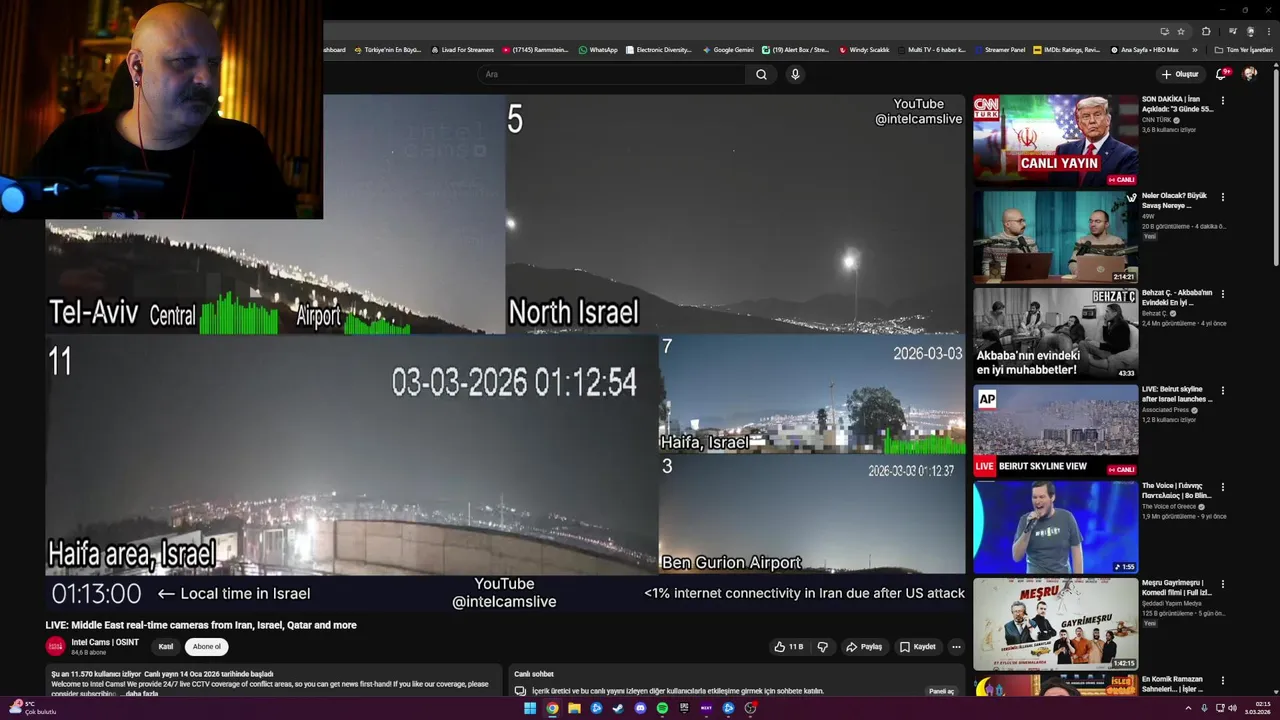Image resolution: width=1280 pixels, height=720 pixels.
Task: Open the purple NEXT app in taskbar
Action: [x=706, y=708]
